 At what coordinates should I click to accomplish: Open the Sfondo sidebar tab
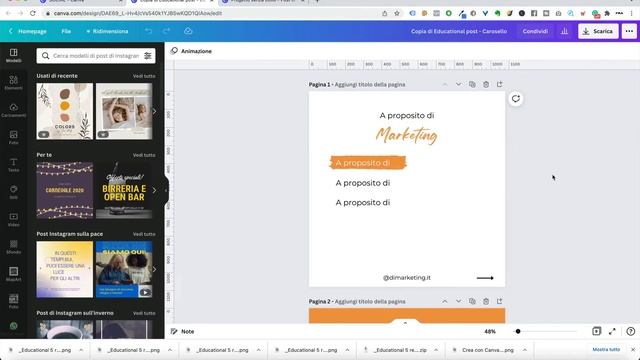point(13,247)
